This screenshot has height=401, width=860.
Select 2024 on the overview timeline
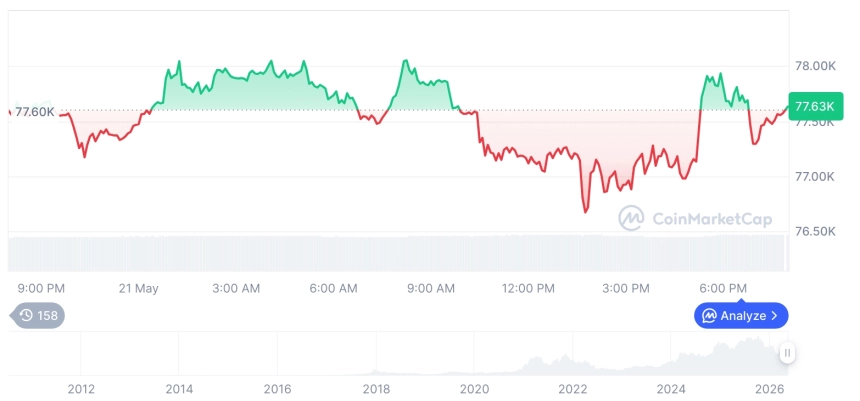[x=671, y=389]
